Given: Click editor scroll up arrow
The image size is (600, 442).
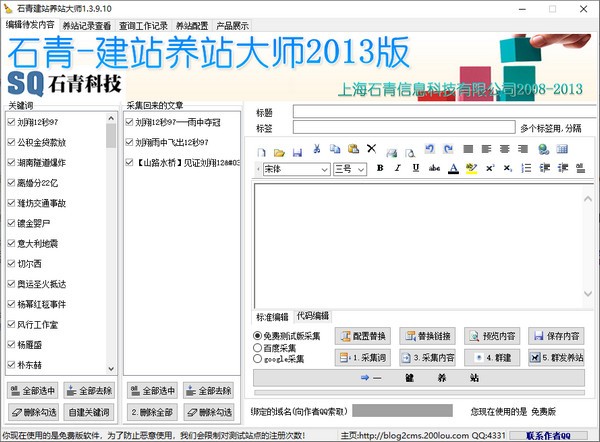Looking at the screenshot, I should (x=588, y=199).
